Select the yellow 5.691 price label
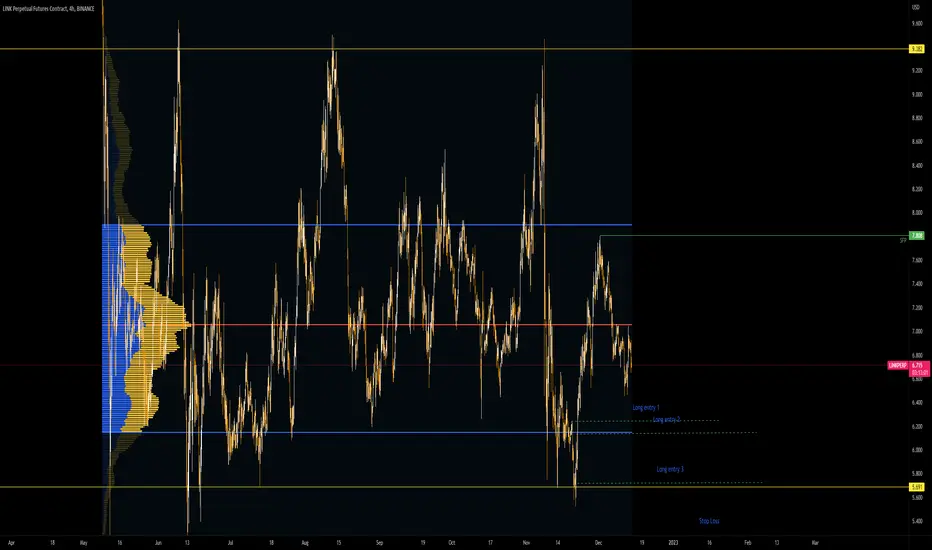The height and width of the screenshot is (550, 932). tap(917, 487)
